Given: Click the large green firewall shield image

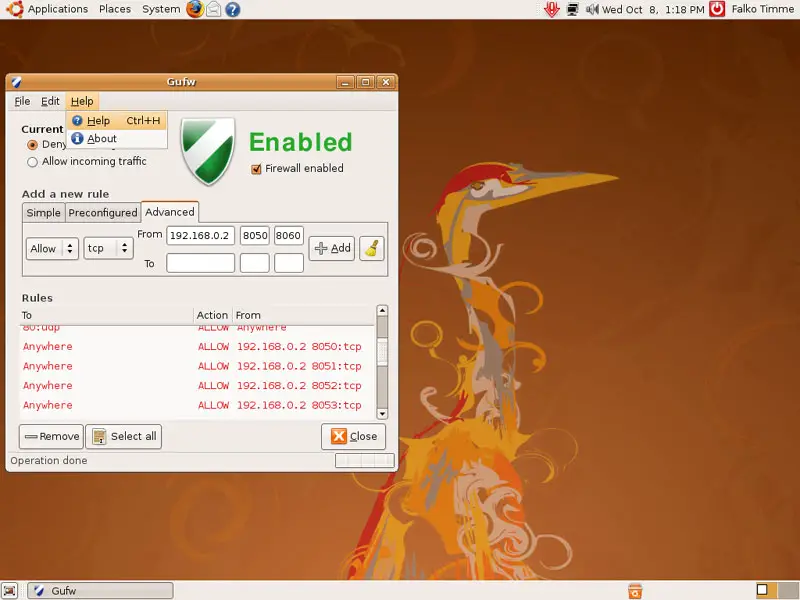Looking at the screenshot, I should pos(208,151).
